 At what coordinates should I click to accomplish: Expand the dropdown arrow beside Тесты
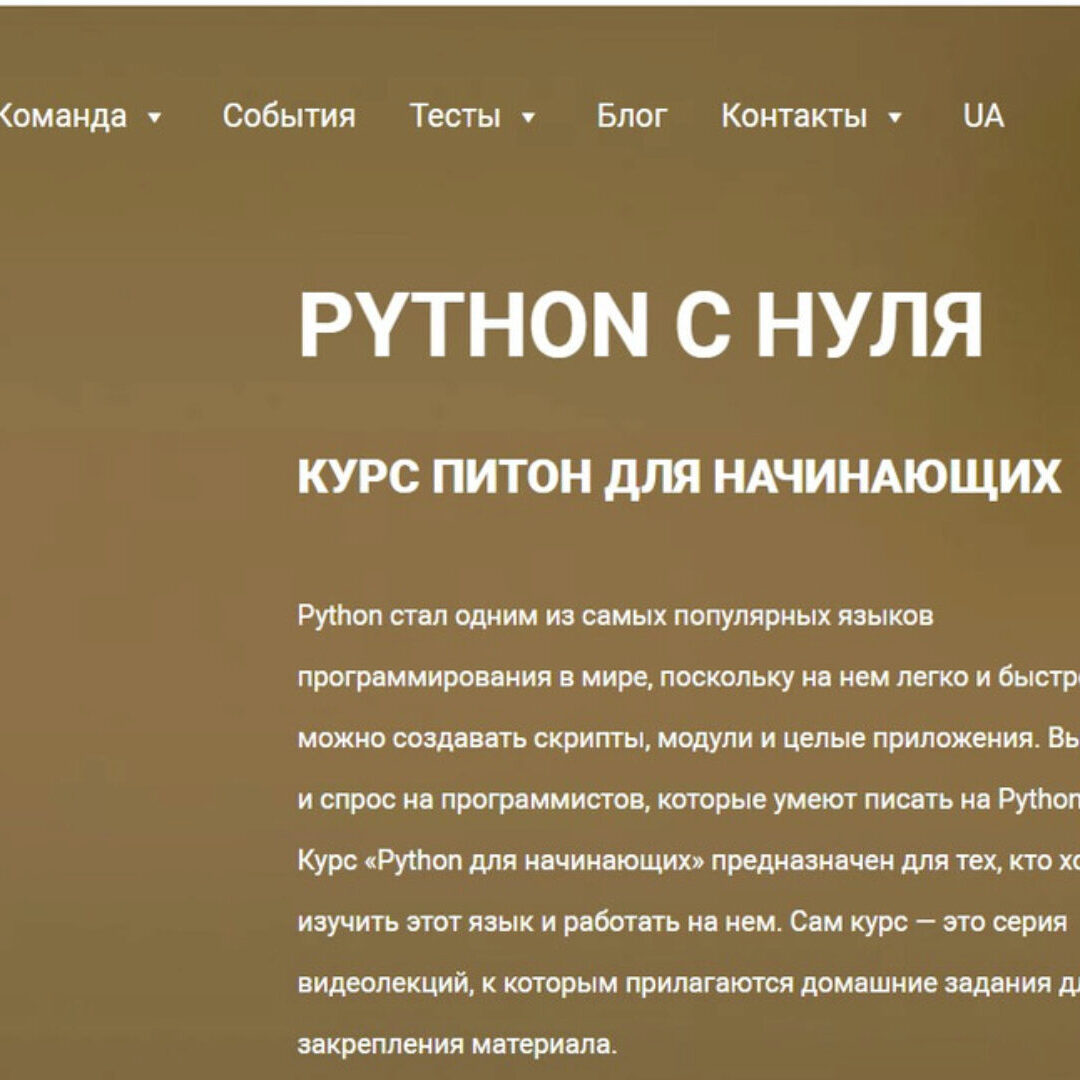pyautogui.click(x=528, y=118)
